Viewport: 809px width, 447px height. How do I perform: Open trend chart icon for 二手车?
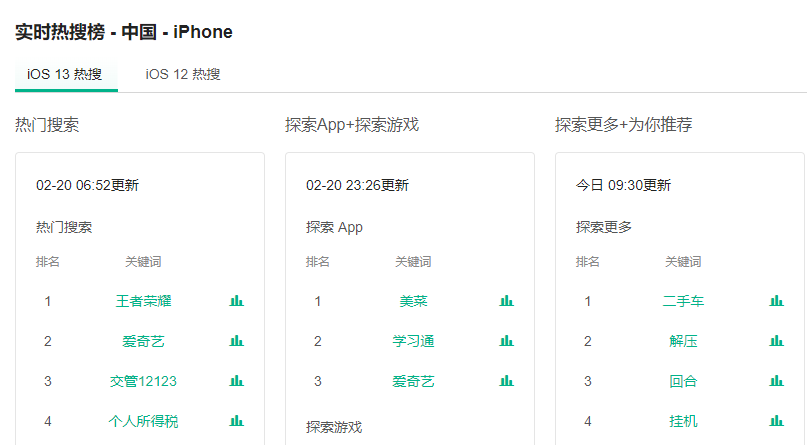(776, 301)
